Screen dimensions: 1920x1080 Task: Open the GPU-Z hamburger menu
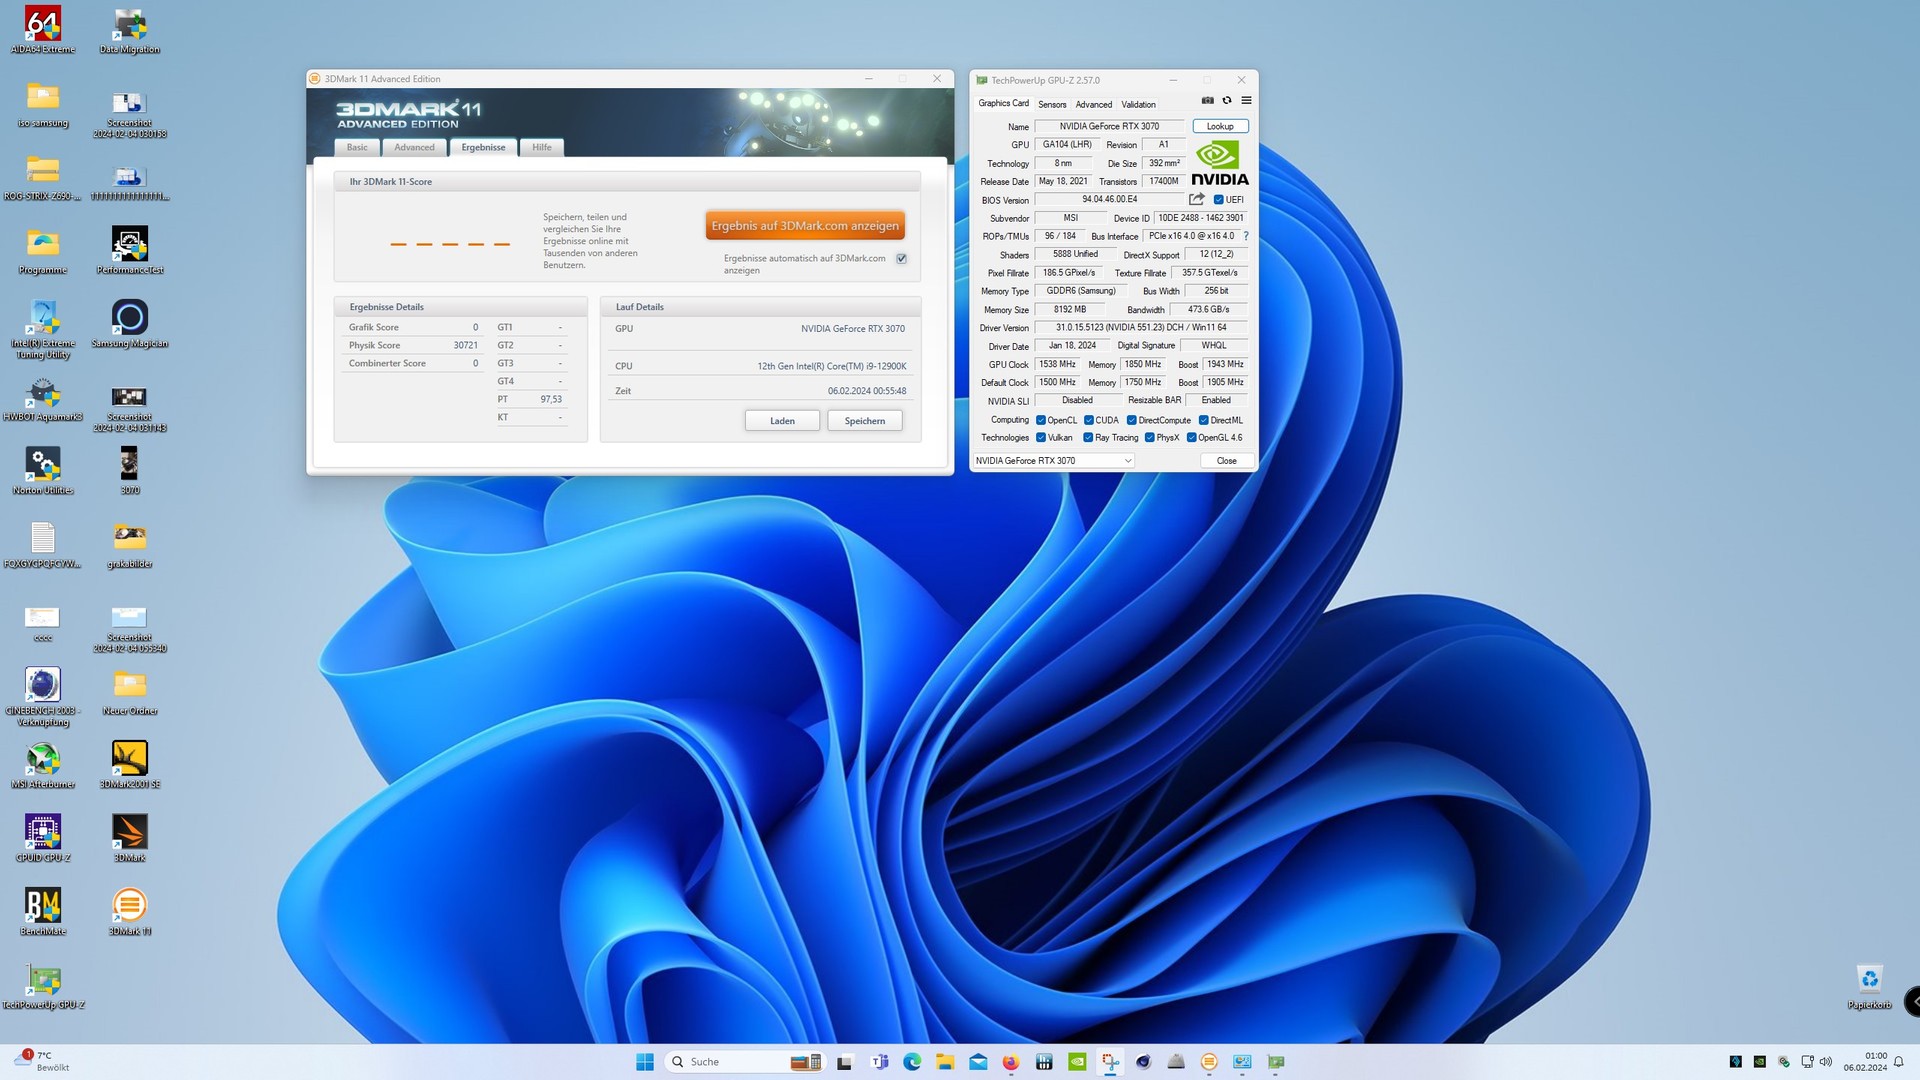1246,100
